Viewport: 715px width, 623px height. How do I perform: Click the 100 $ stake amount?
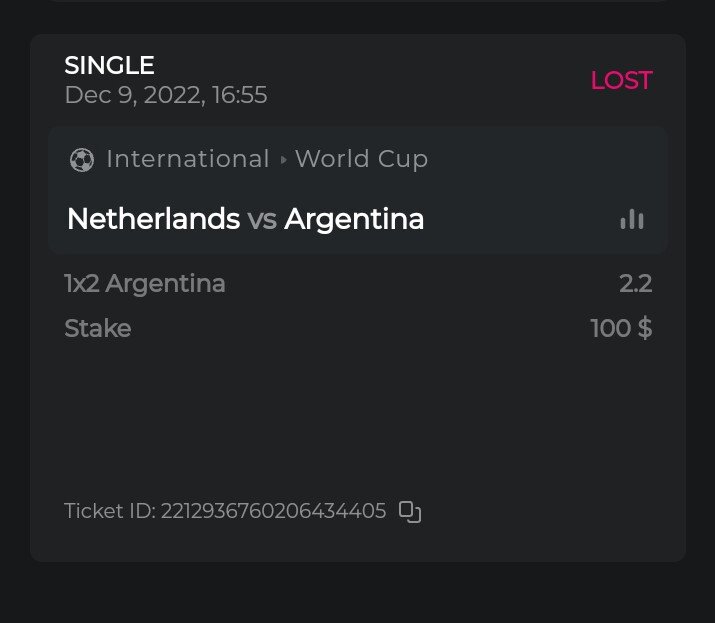[621, 328]
